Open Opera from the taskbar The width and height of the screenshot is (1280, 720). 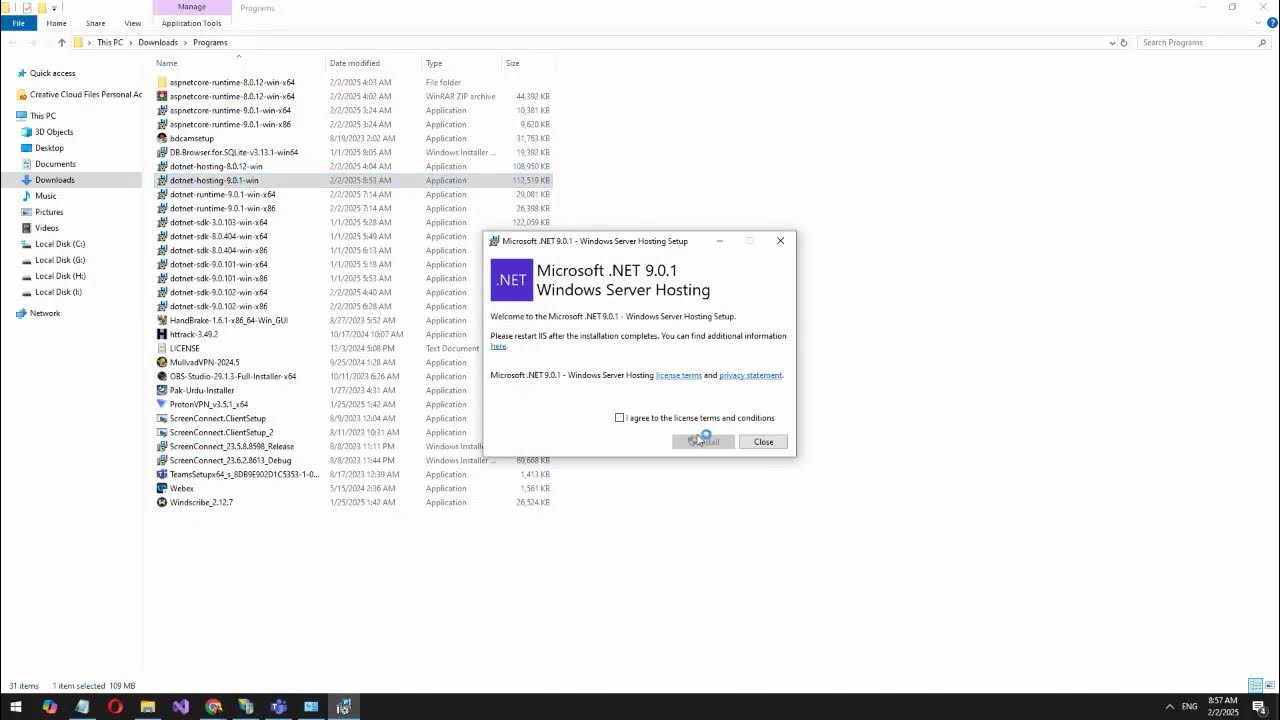[115, 707]
